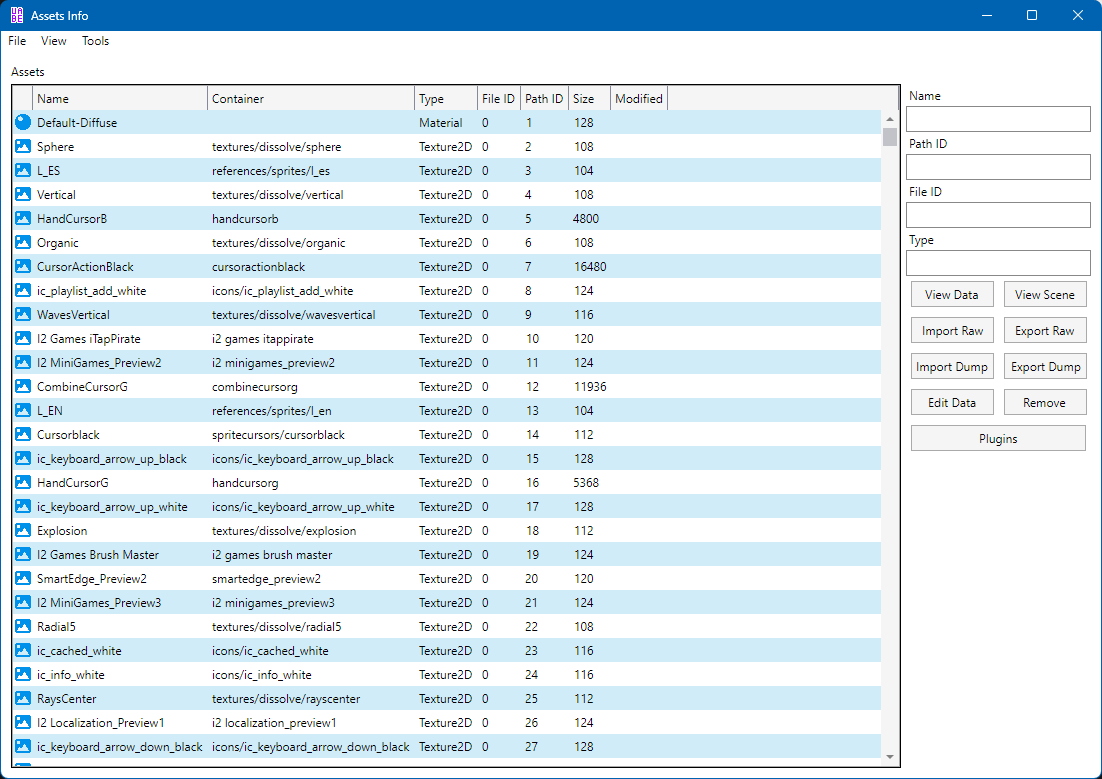The width and height of the screenshot is (1102, 779).
Task: Click the asset list scroll down arrow
Action: [890, 757]
